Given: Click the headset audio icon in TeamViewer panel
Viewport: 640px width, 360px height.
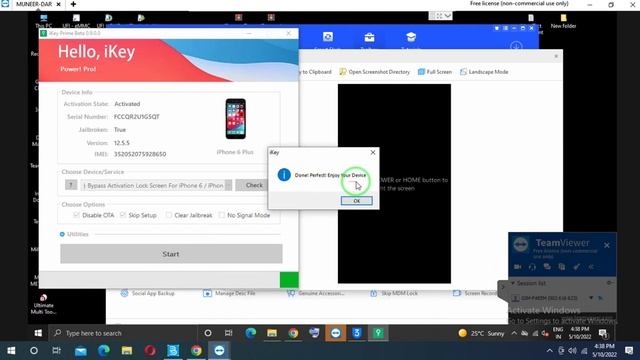Looking at the screenshot, I should click(532, 267).
